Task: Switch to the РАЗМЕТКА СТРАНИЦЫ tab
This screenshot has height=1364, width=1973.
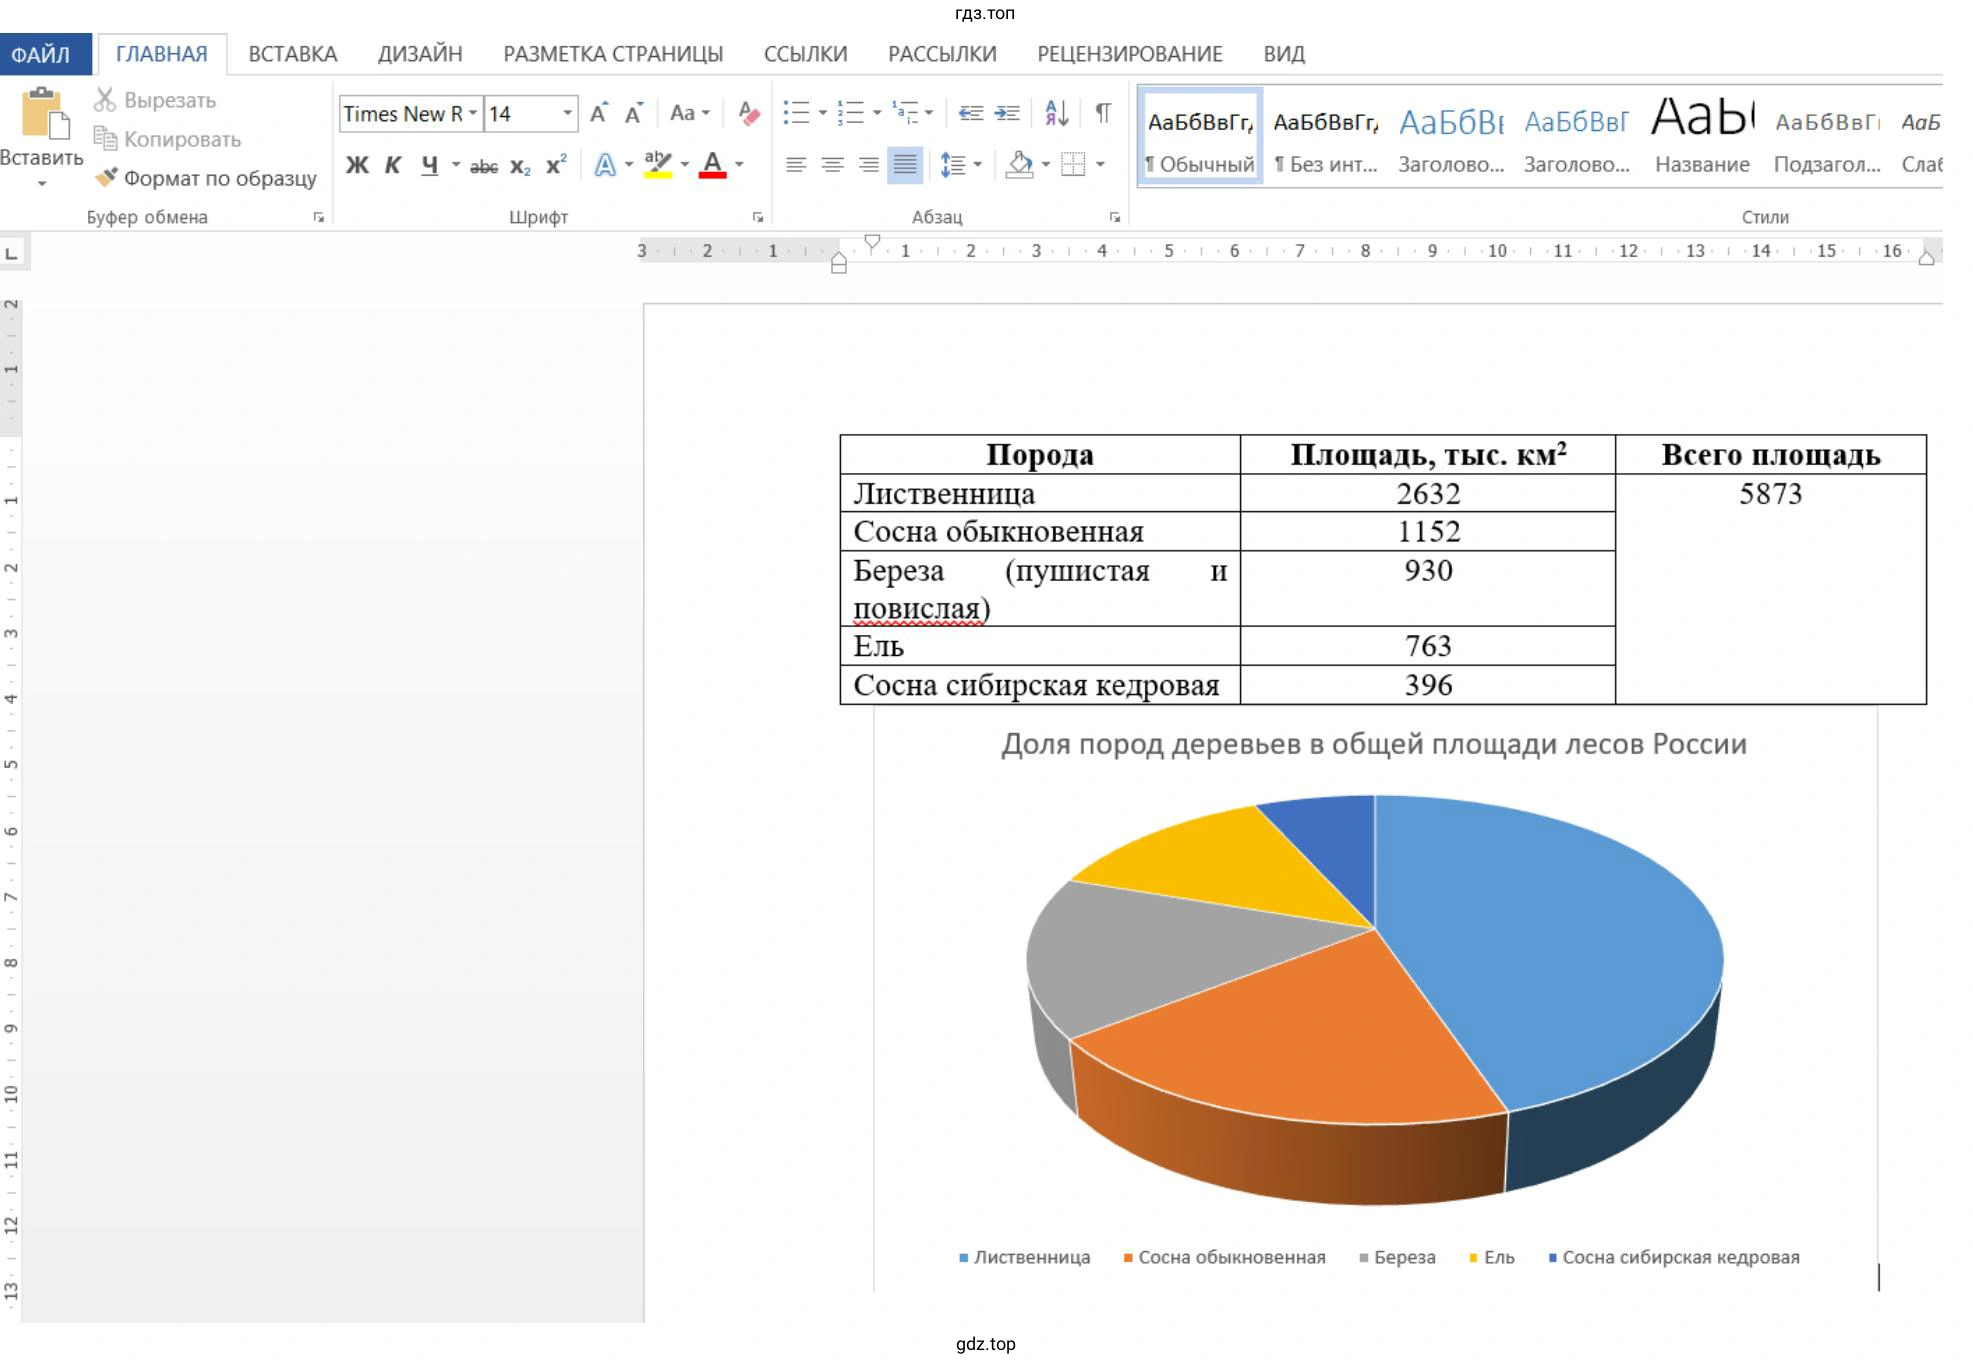Action: click(613, 54)
